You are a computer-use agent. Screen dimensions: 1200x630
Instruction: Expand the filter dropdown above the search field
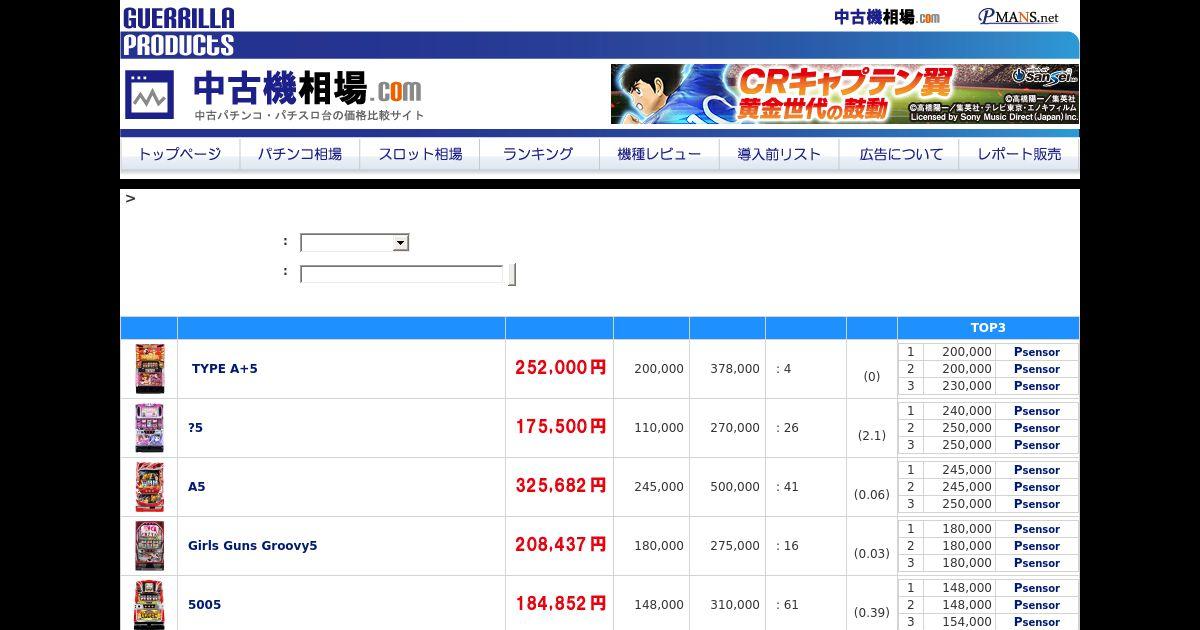click(355, 243)
